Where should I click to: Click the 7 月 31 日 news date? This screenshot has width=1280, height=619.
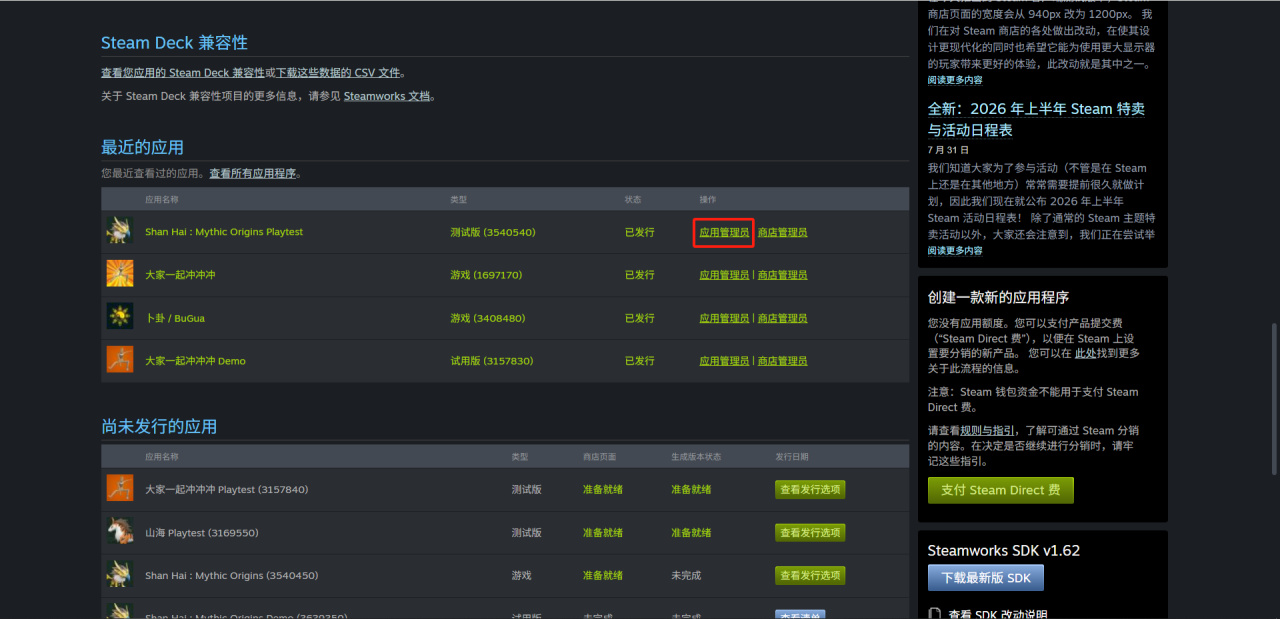tap(949, 149)
